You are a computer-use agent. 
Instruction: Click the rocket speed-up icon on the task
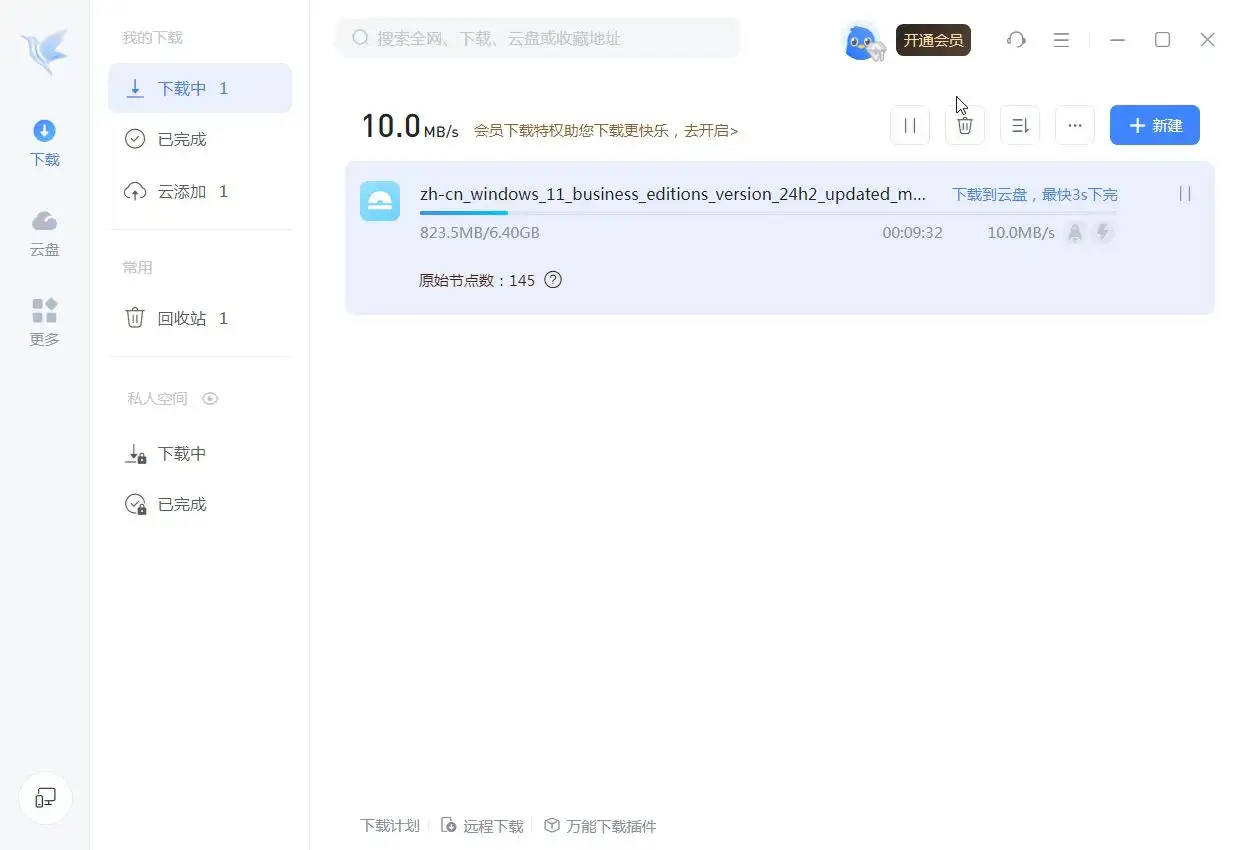tap(1075, 232)
